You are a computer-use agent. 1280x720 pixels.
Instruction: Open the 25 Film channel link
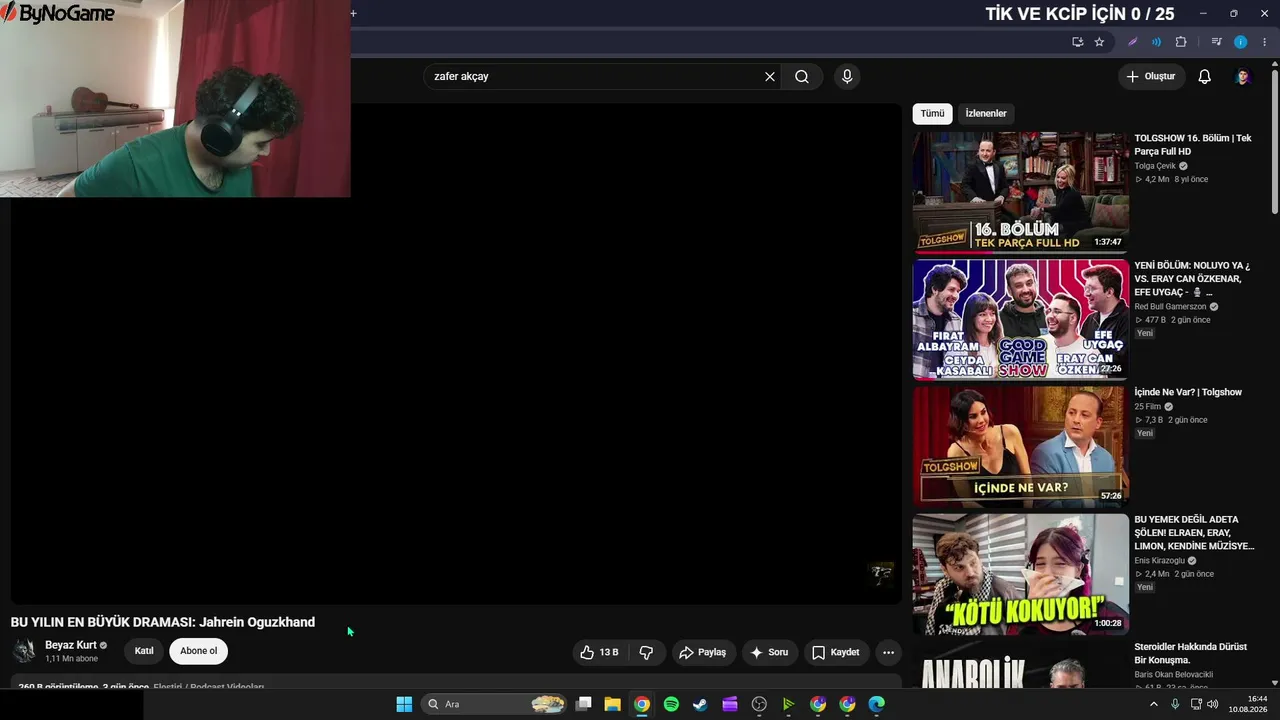[x=1147, y=407]
